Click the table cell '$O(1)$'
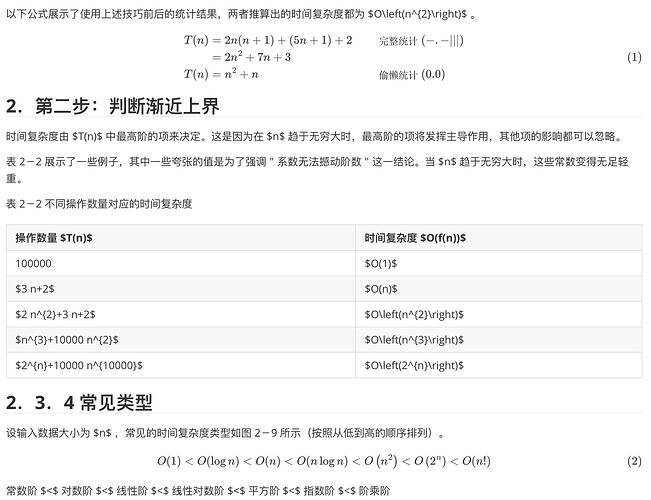 [x=499, y=263]
